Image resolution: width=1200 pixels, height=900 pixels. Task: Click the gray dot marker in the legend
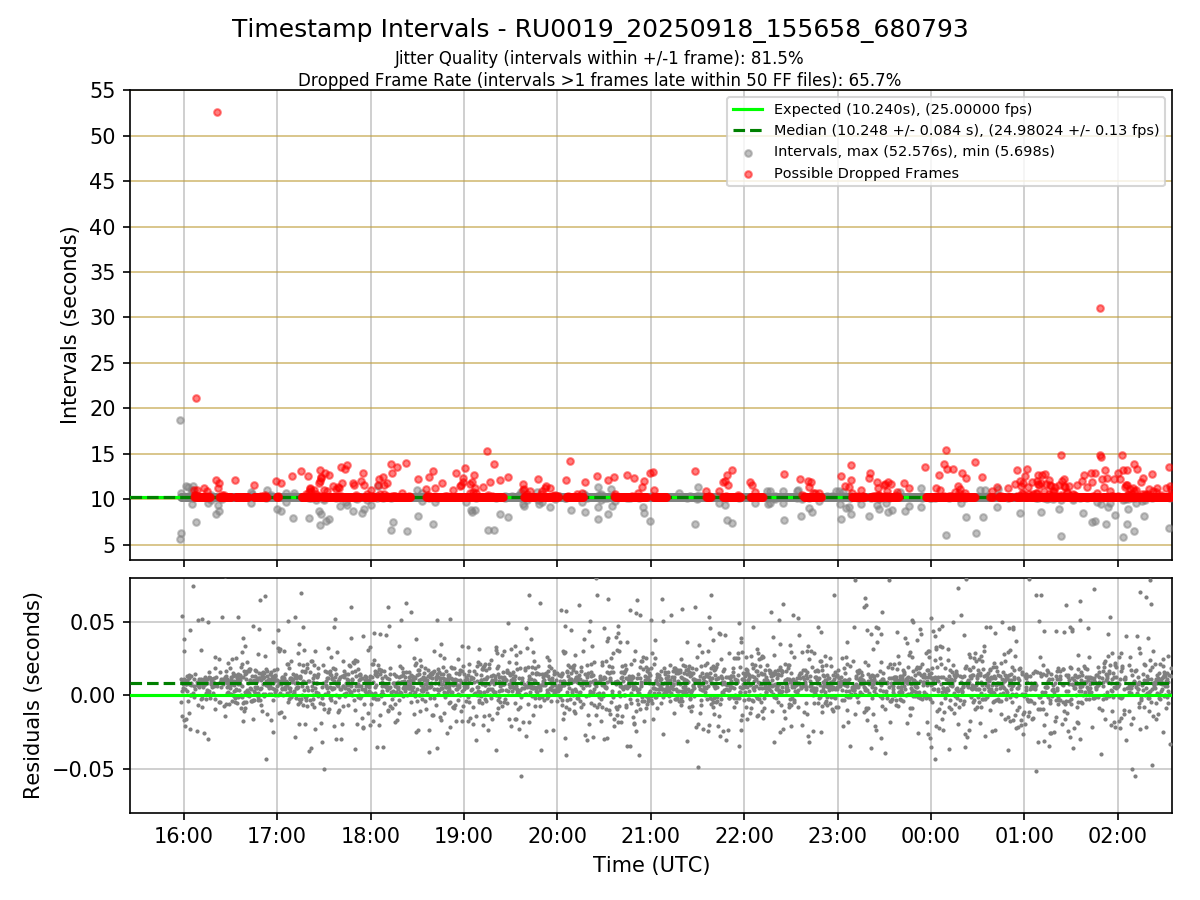tap(749, 152)
